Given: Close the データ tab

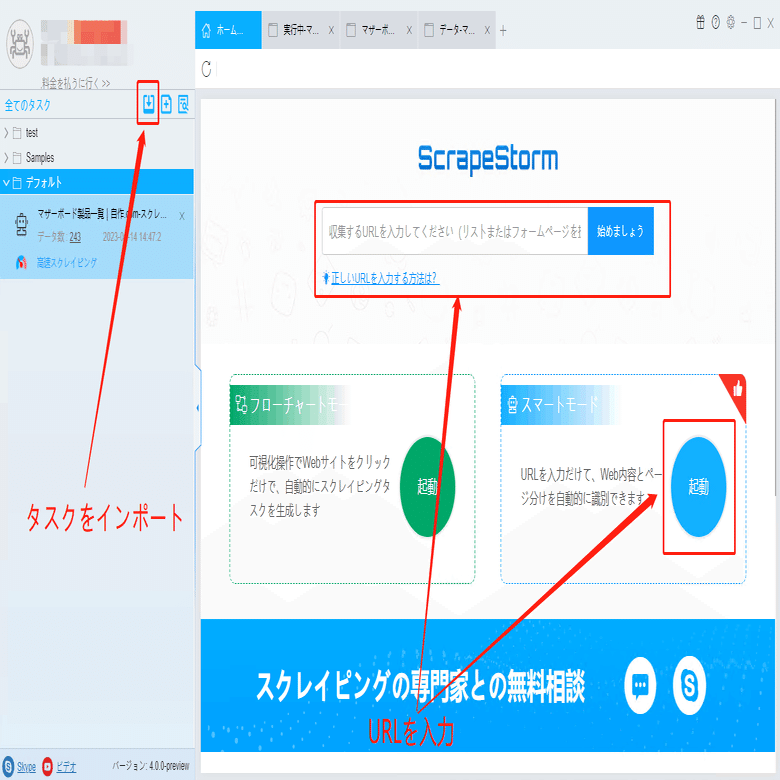Looking at the screenshot, I should coord(487,30).
